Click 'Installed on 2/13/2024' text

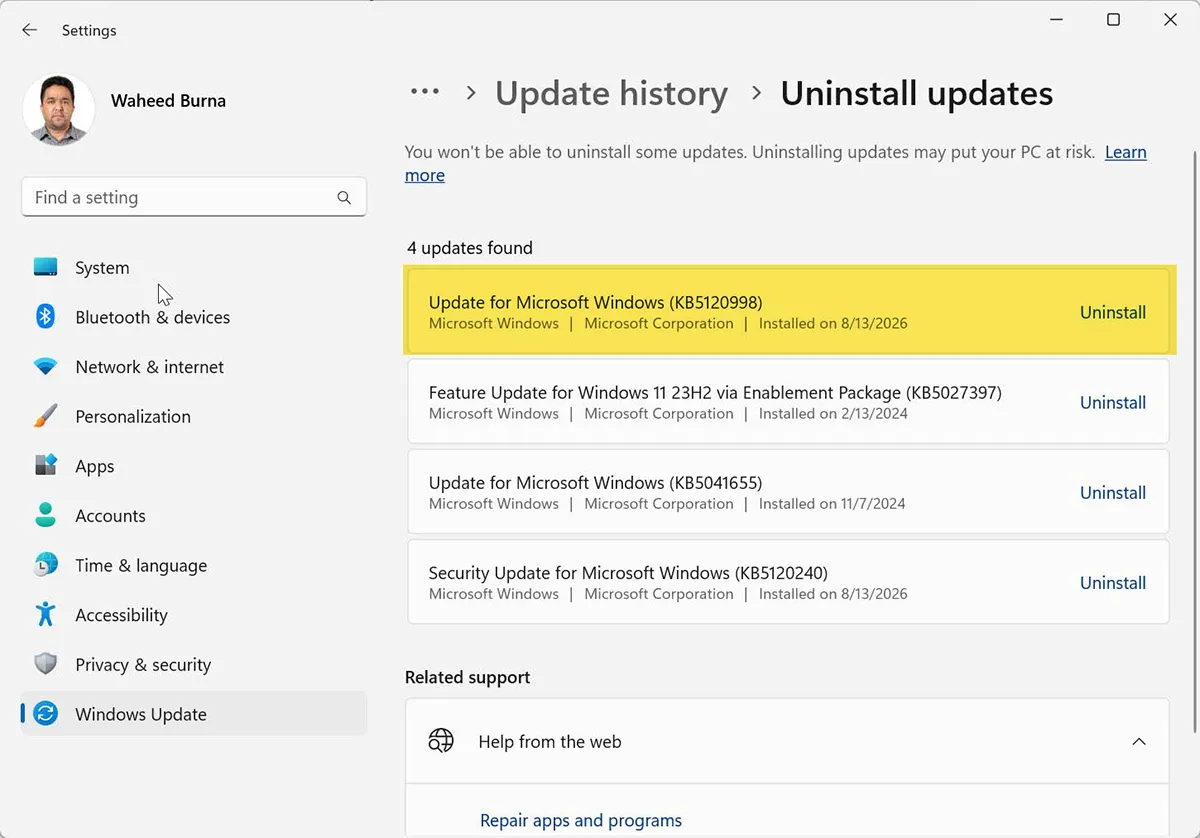[833, 413]
